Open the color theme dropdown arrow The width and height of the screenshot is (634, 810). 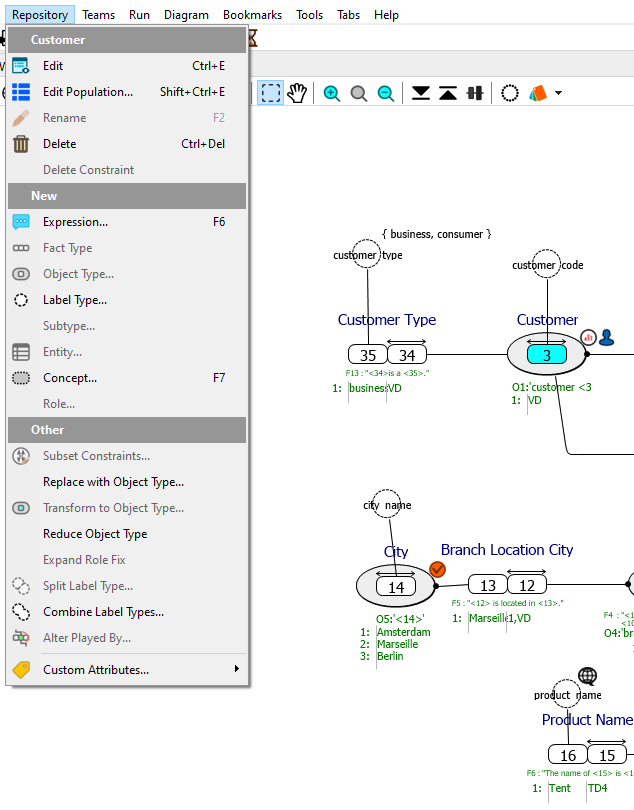(558, 93)
